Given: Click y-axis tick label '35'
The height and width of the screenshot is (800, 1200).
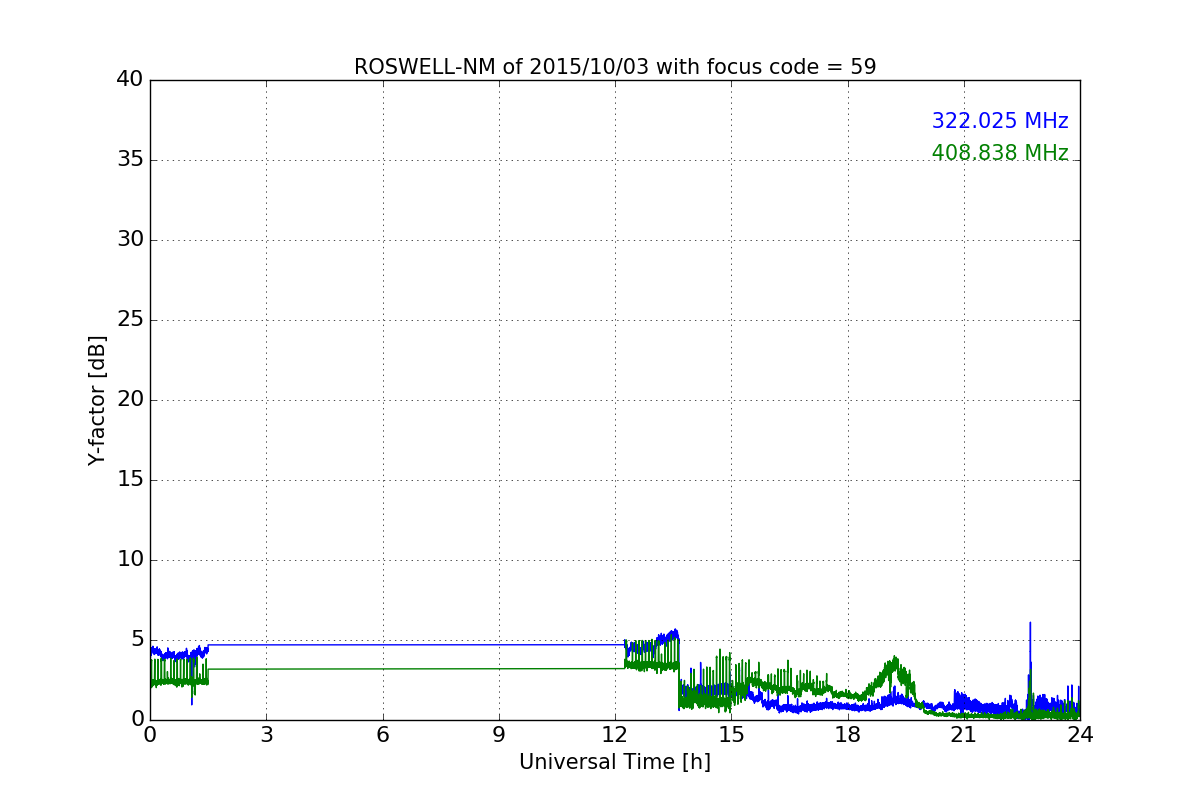Looking at the screenshot, I should pyautogui.click(x=130, y=160).
